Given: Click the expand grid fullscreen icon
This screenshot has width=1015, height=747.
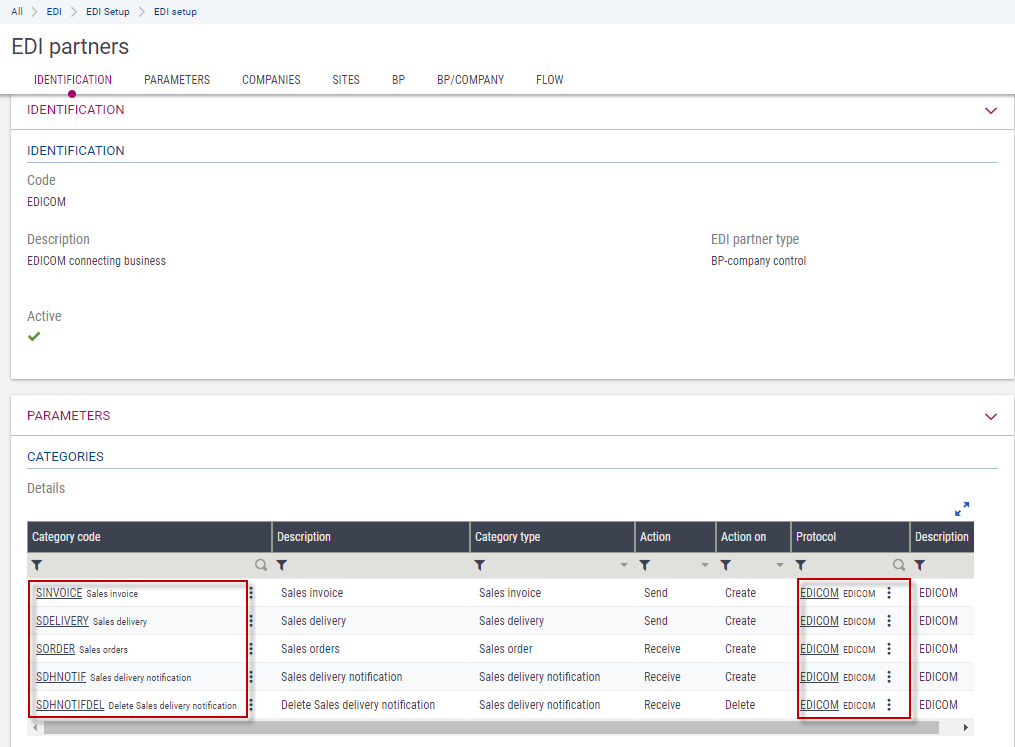Looking at the screenshot, I should point(961,509).
